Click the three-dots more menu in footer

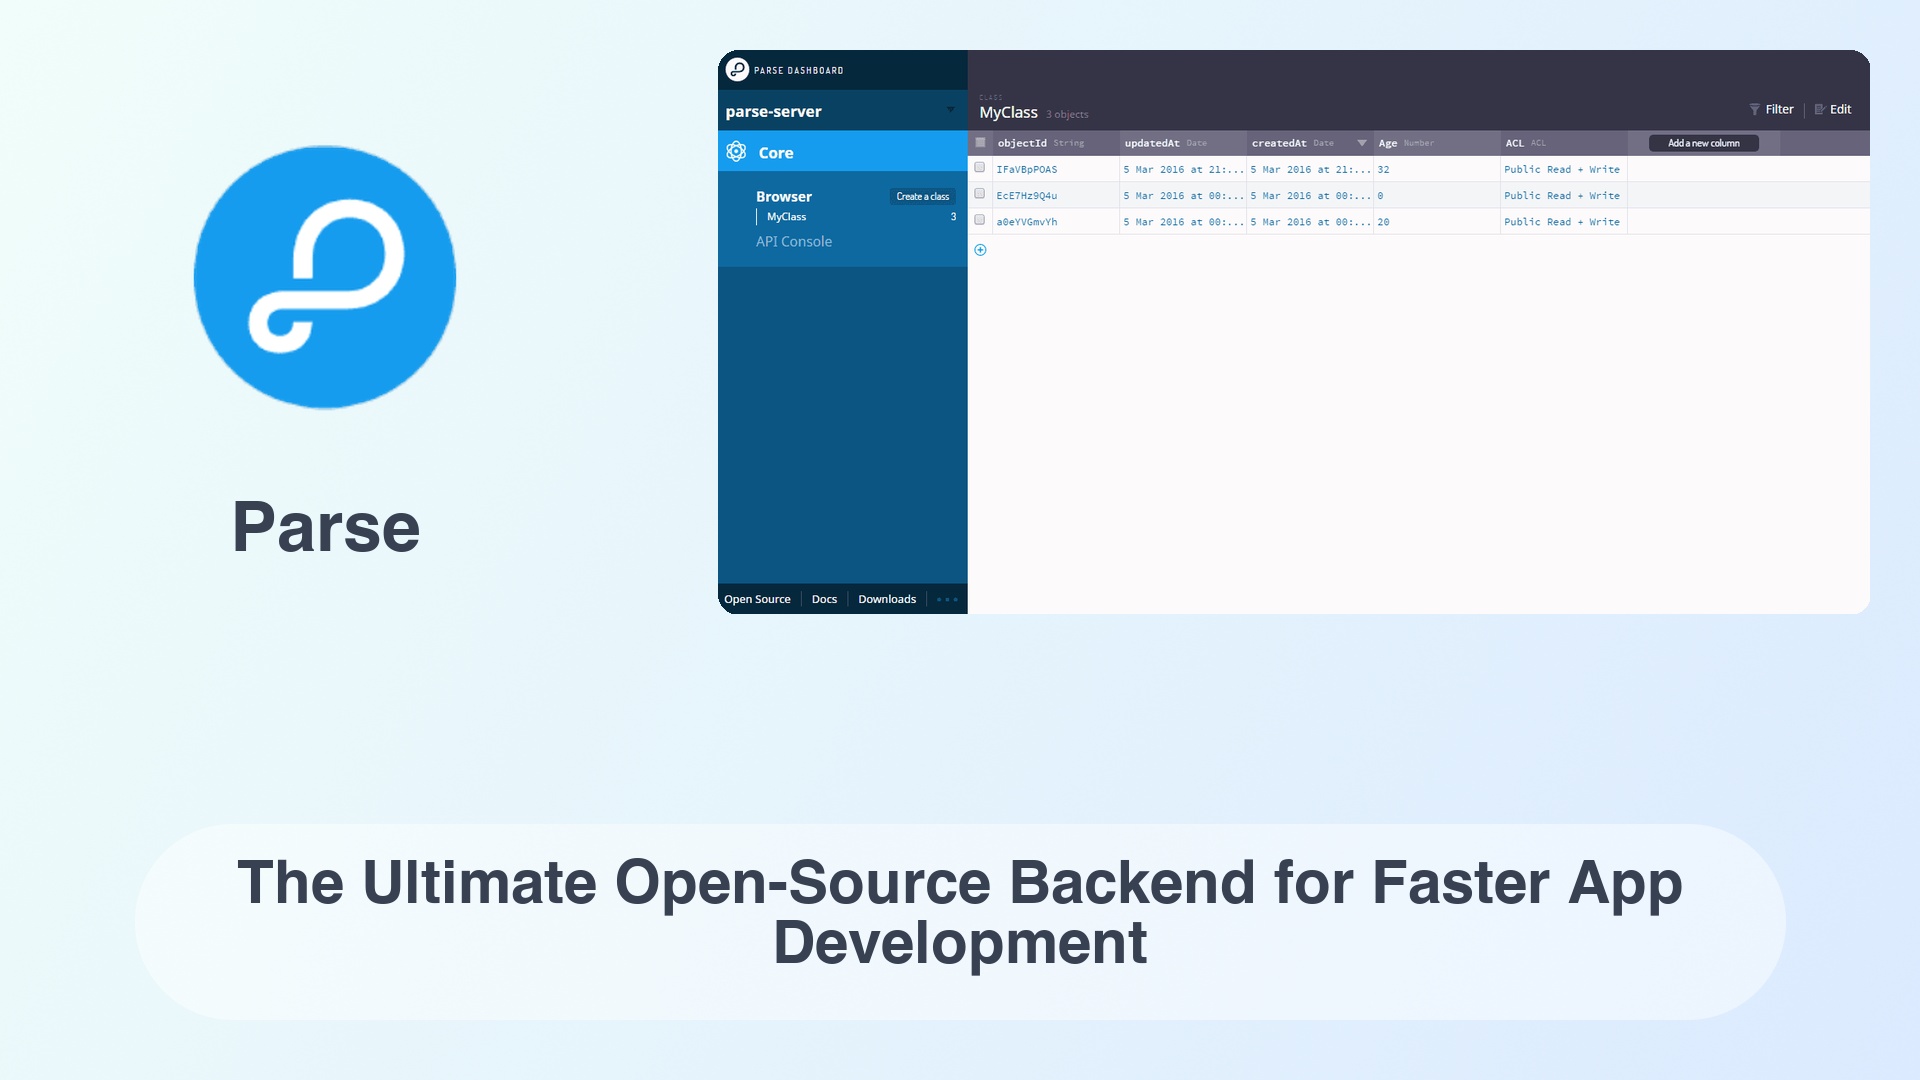pyautogui.click(x=947, y=599)
